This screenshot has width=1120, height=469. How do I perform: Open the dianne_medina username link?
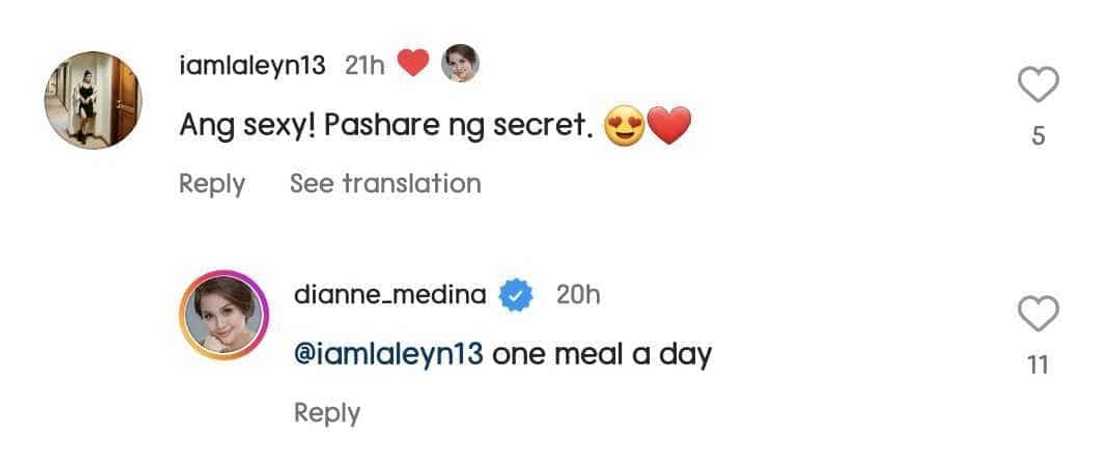click(390, 296)
